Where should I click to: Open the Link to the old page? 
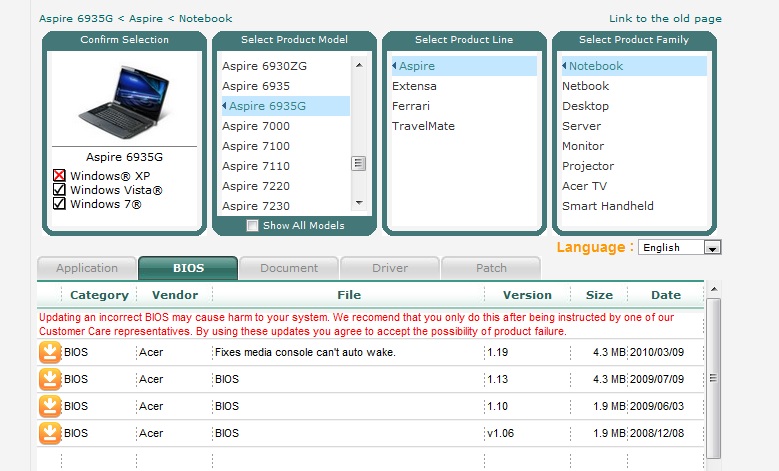click(x=665, y=18)
